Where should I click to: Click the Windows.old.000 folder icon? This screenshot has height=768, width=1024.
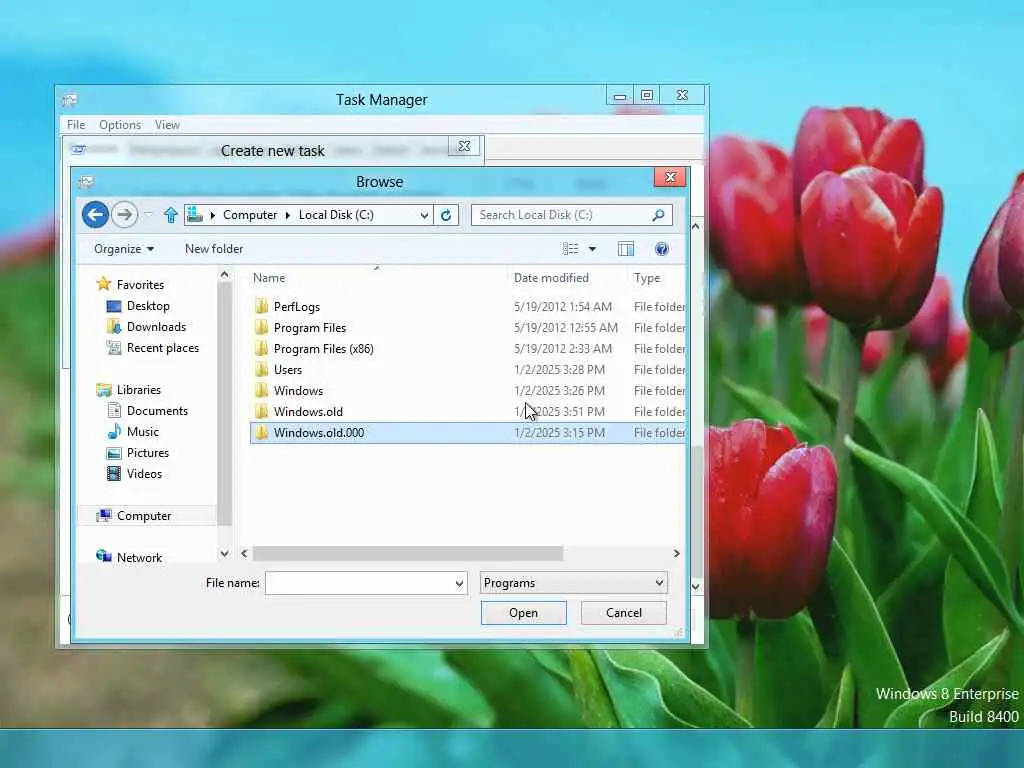(x=261, y=432)
